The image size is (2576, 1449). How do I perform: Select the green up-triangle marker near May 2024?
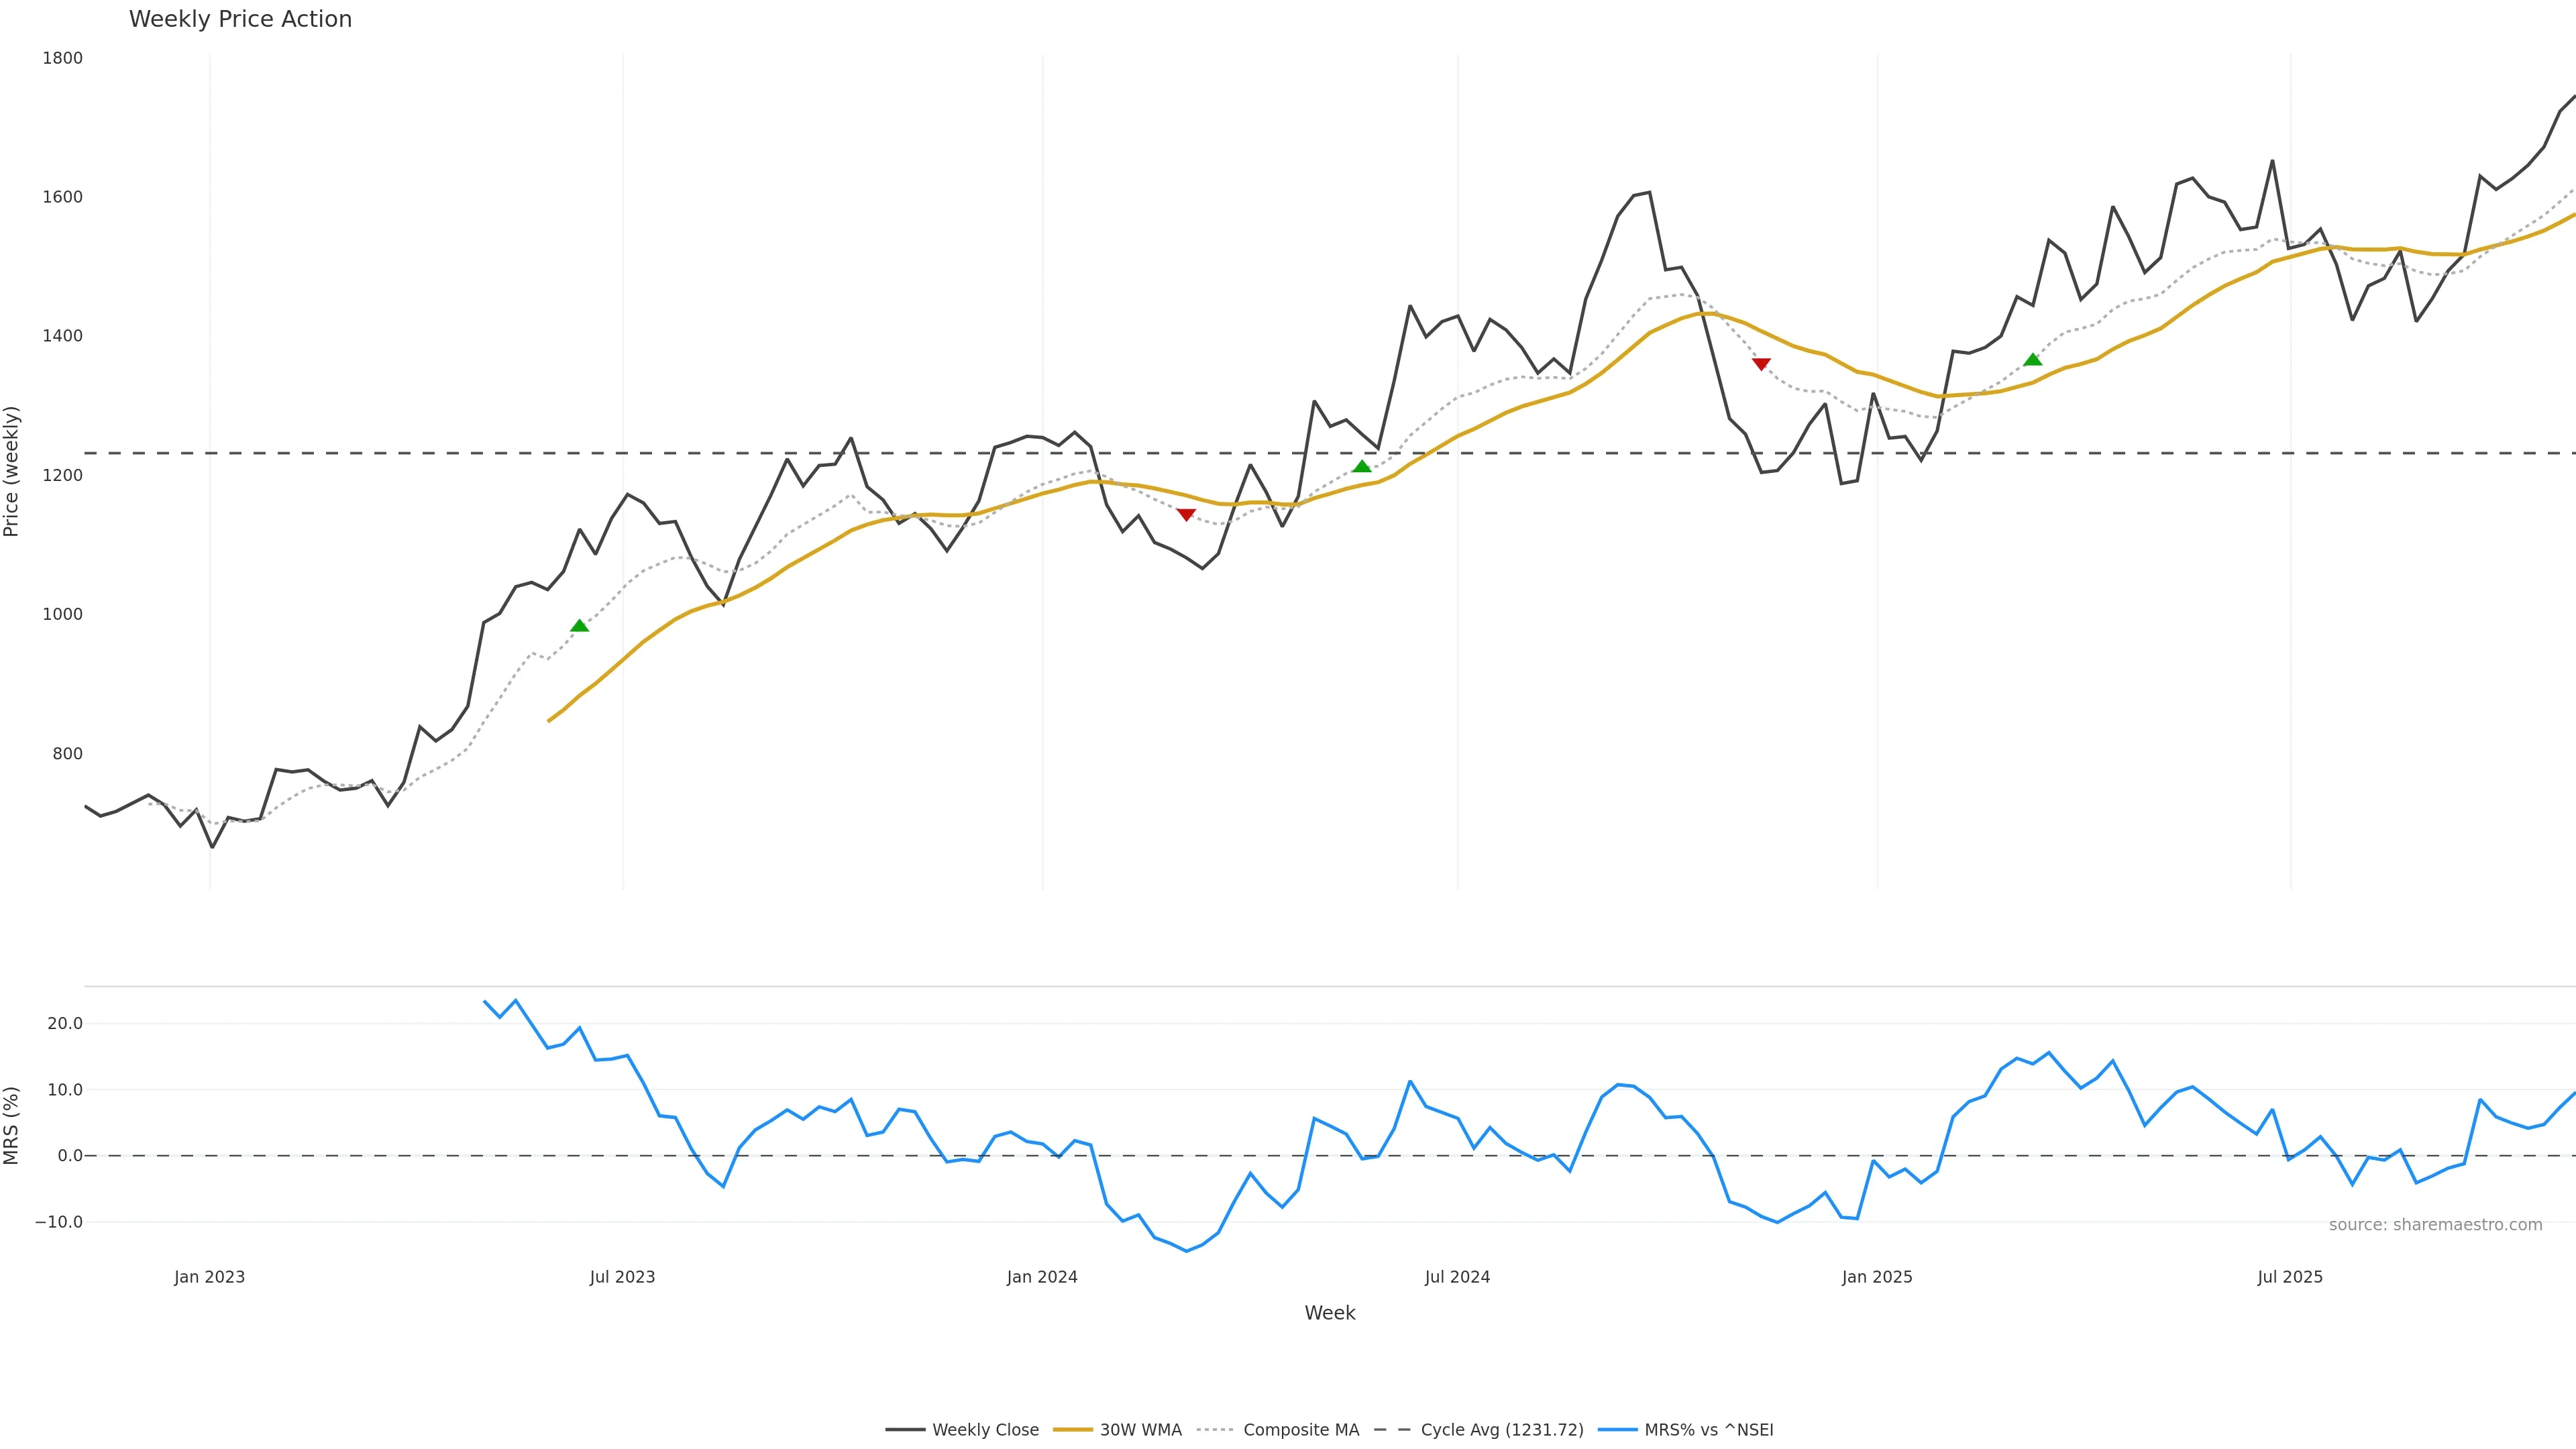[x=1362, y=466]
